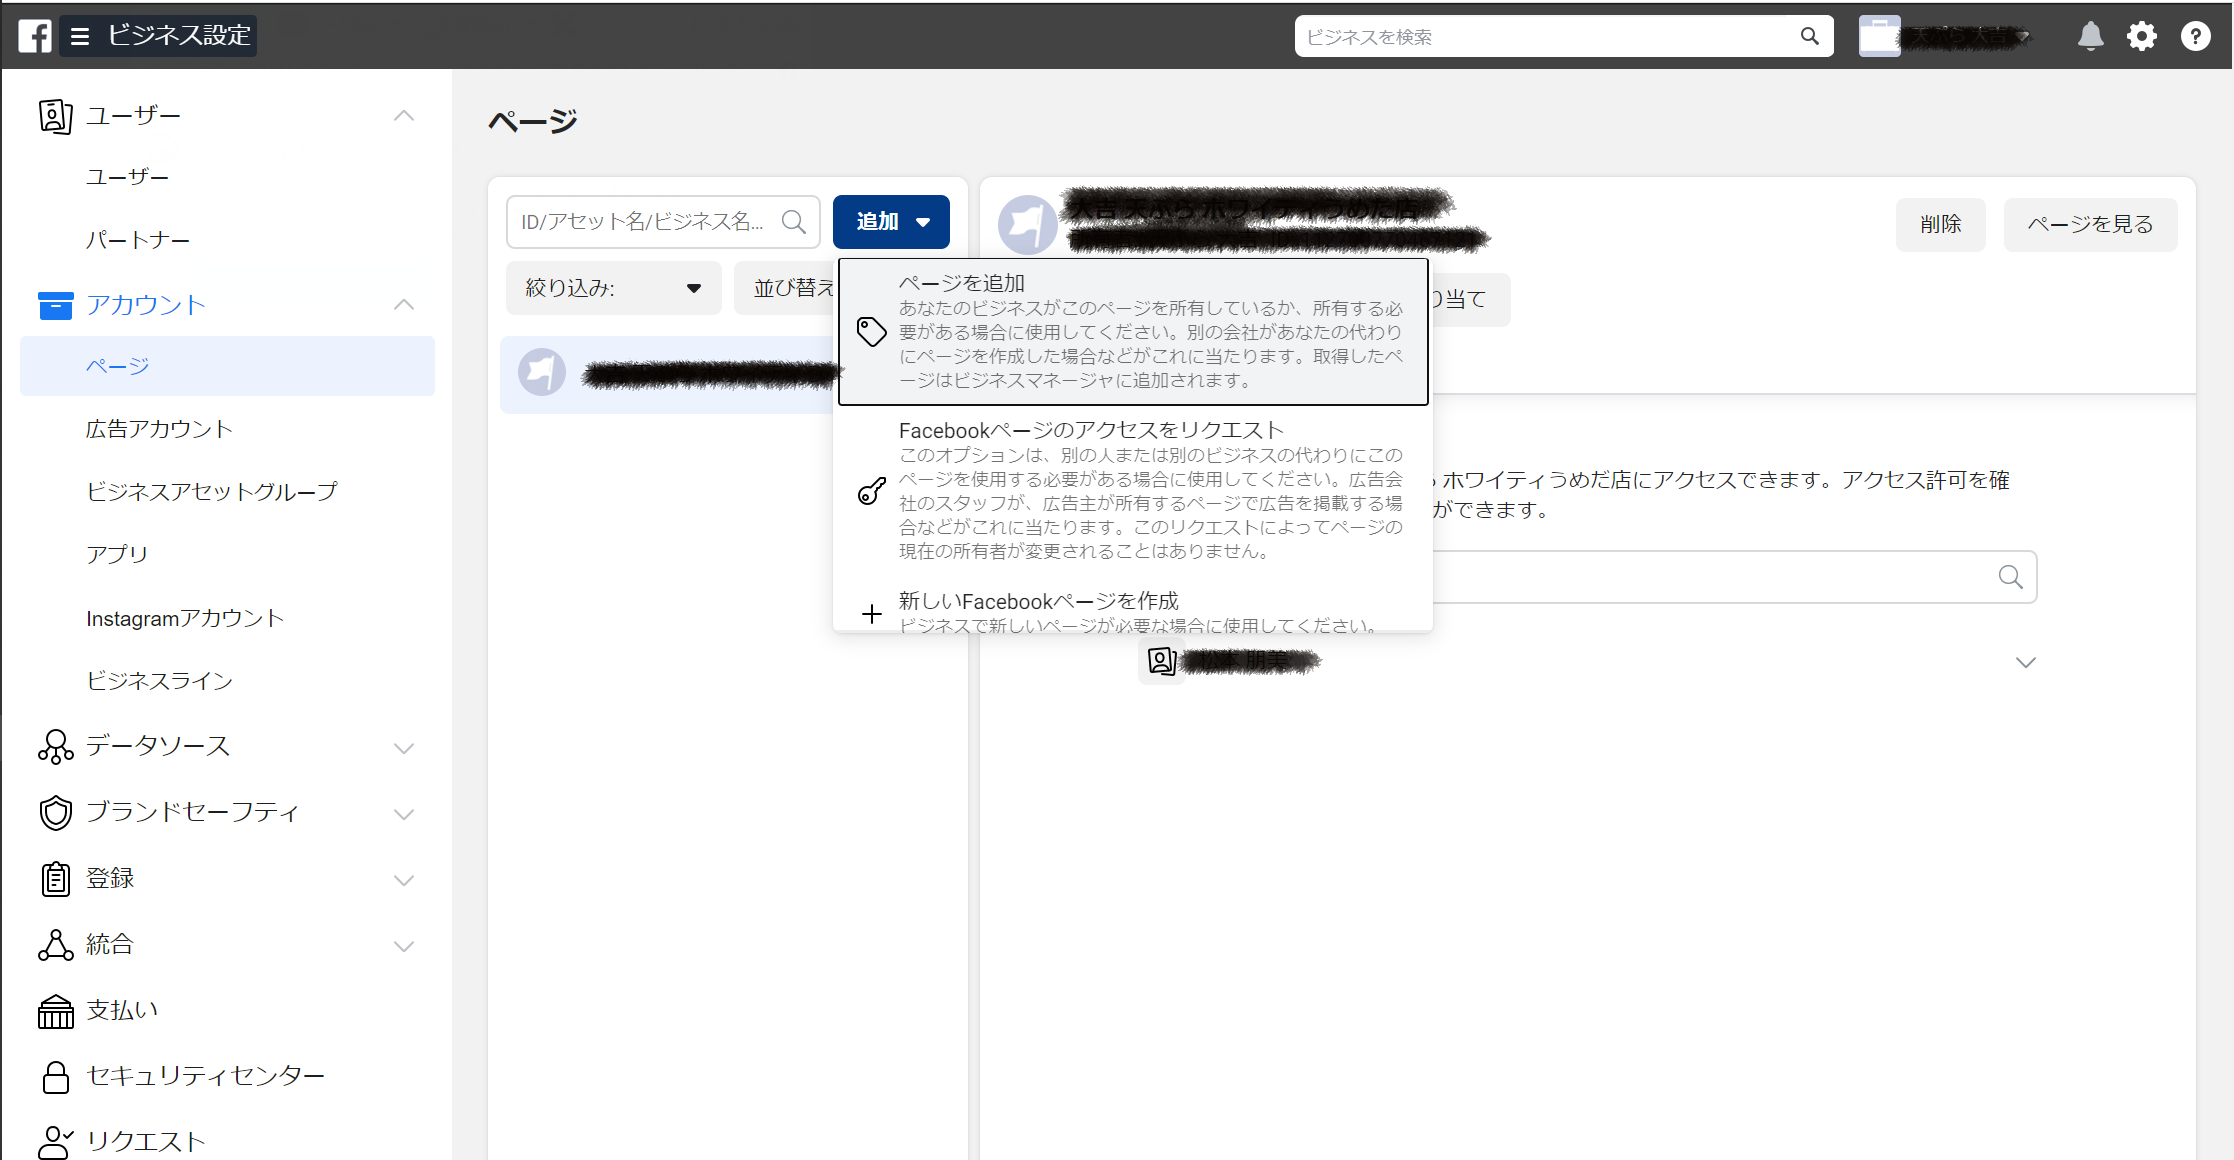Click the 追加 dropdown button
This screenshot has height=1160, width=2234.
pyautogui.click(x=891, y=222)
